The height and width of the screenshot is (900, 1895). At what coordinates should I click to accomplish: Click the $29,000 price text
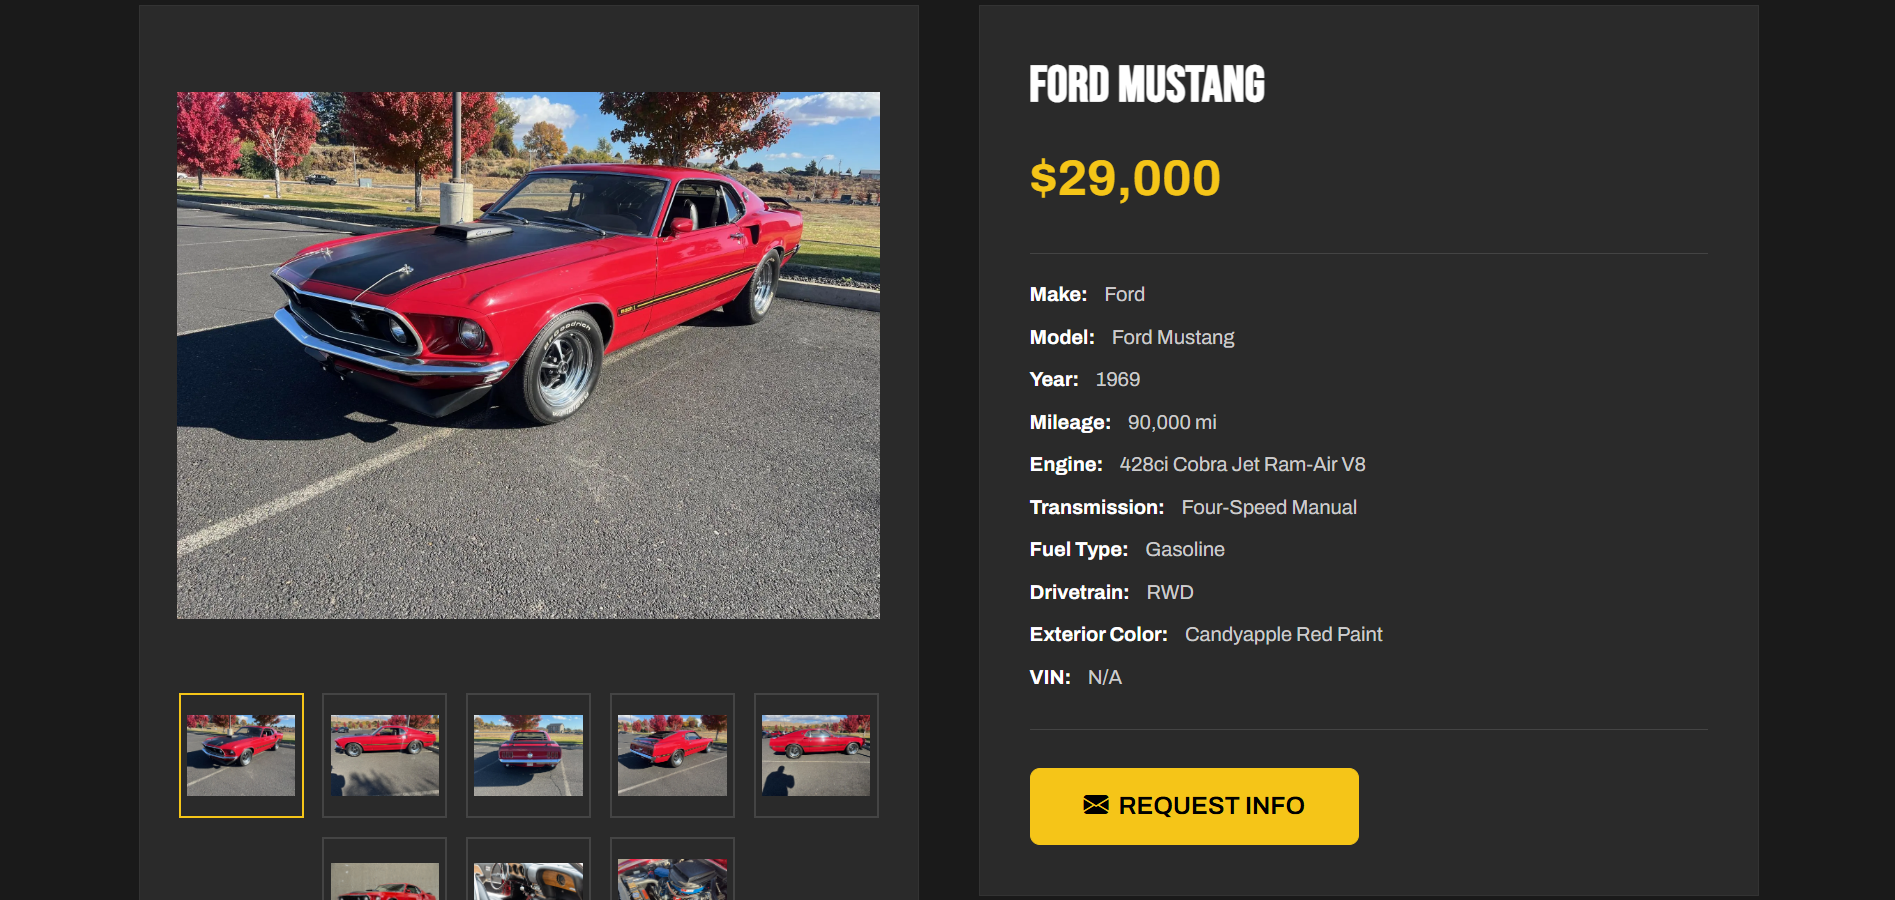tap(1125, 179)
